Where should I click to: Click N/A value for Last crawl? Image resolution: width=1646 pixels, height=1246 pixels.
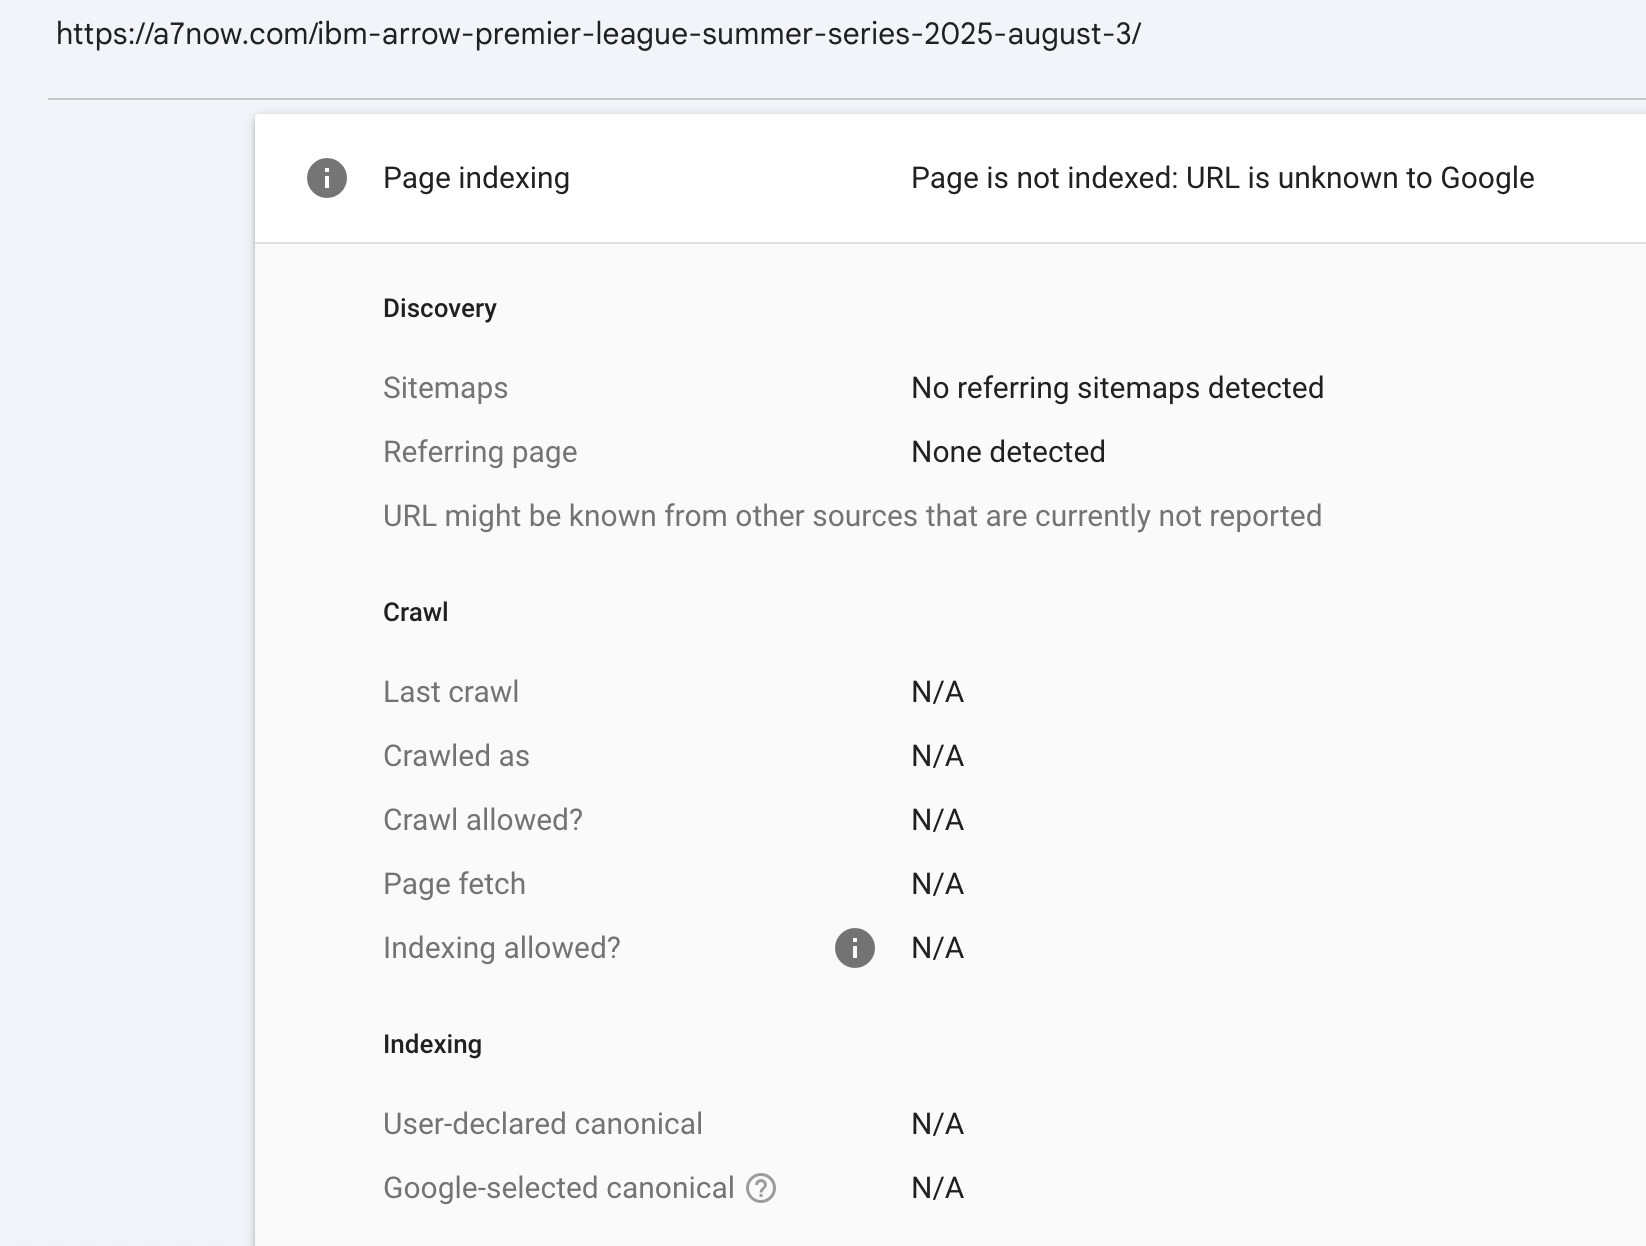pyautogui.click(x=937, y=692)
